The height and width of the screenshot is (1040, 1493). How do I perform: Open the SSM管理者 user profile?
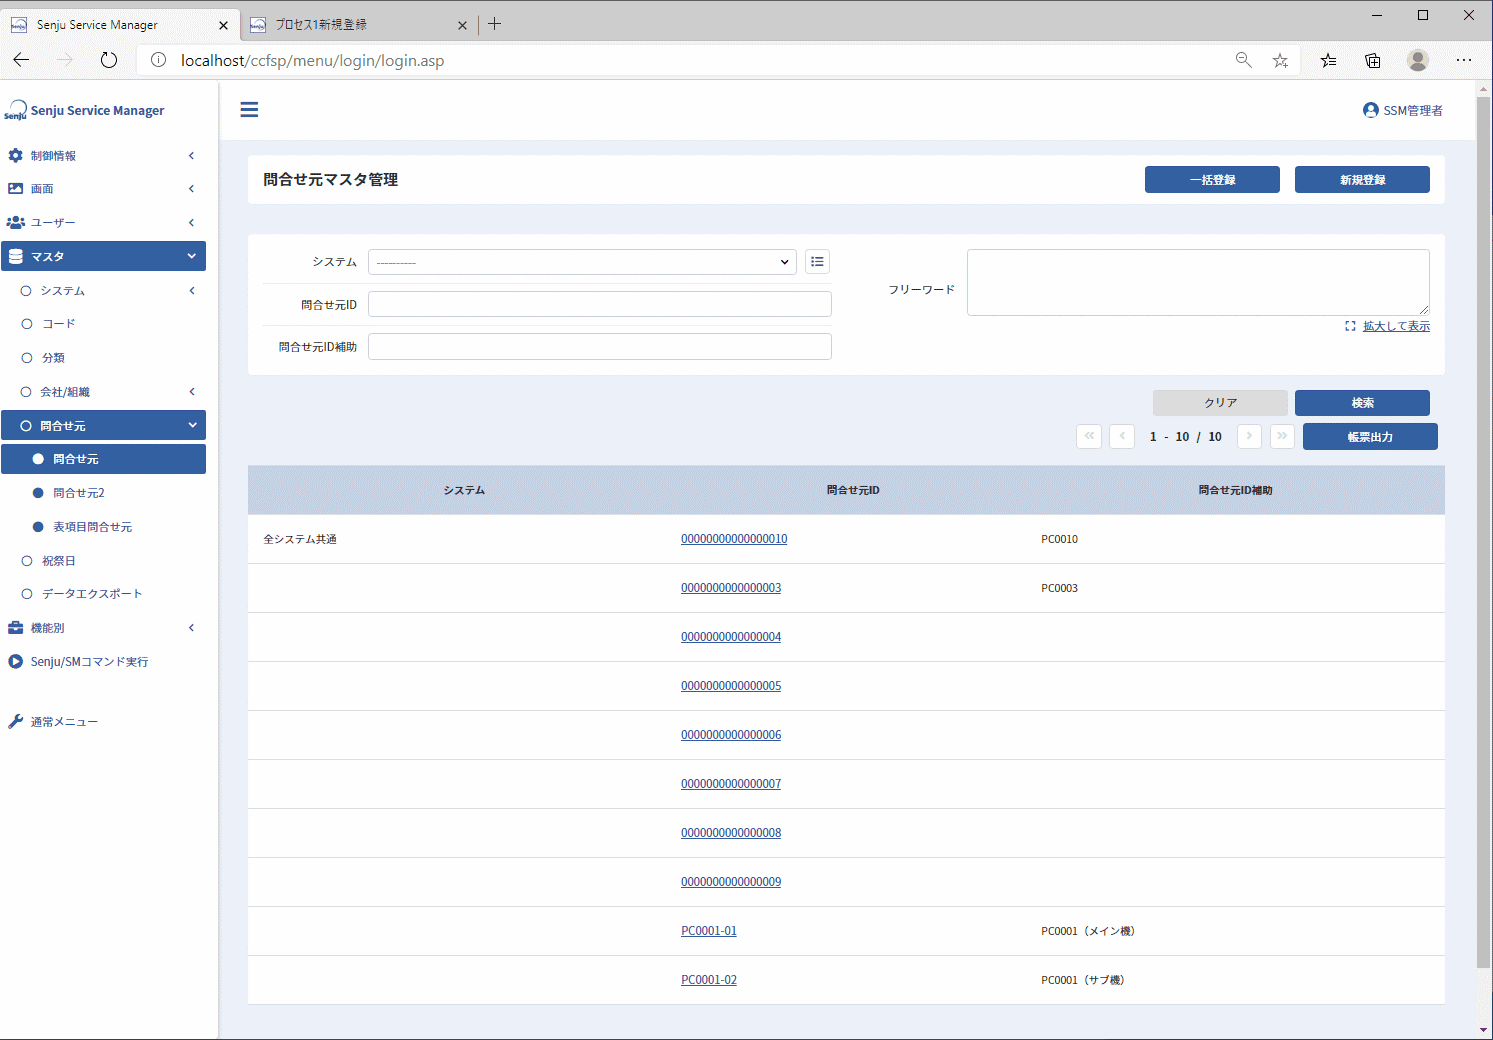click(x=1403, y=110)
